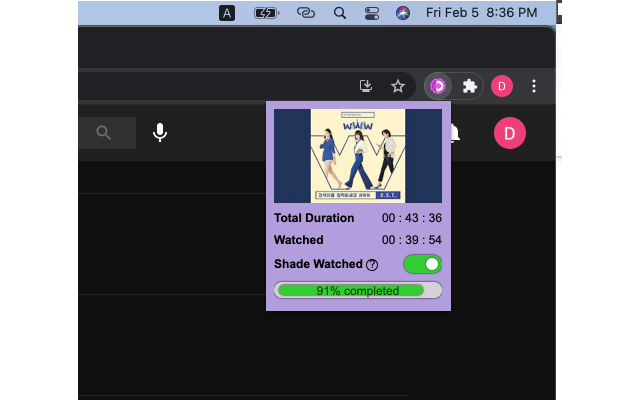Open the linked chain menu bar icon
This screenshot has height=400, width=640.
pos(306,13)
